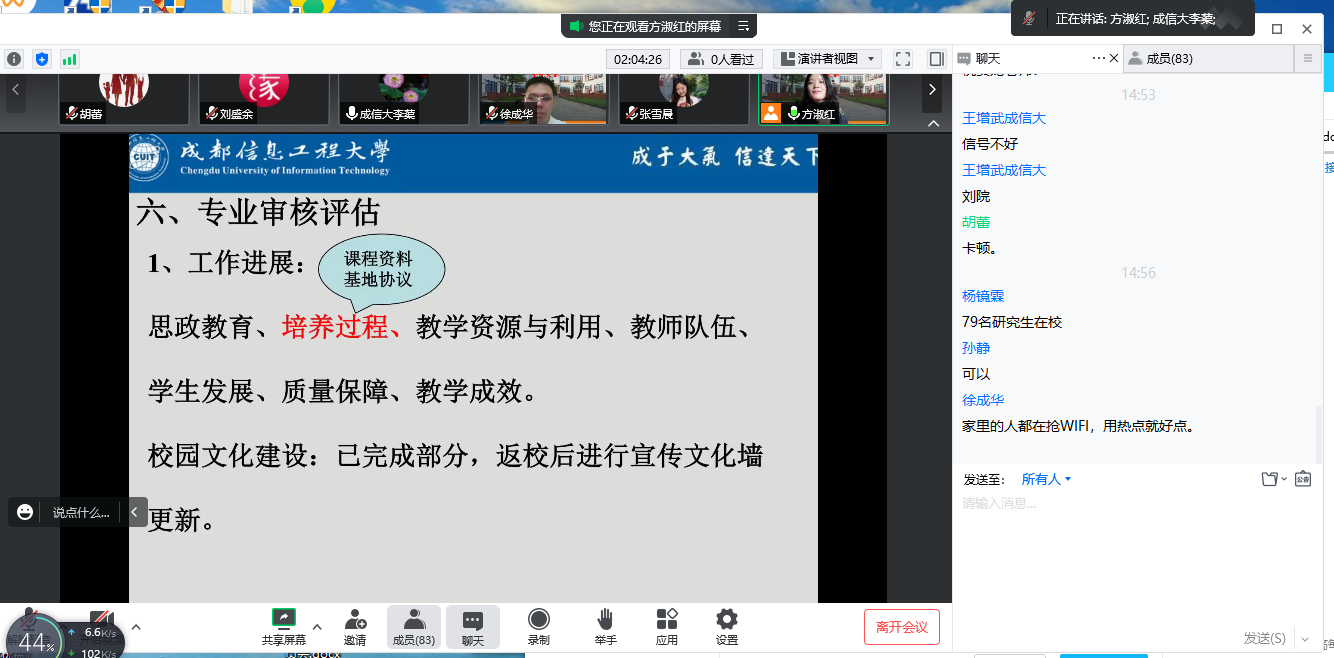Toggle the 聊天 chat panel button
The height and width of the screenshot is (658, 1334).
coord(473,626)
